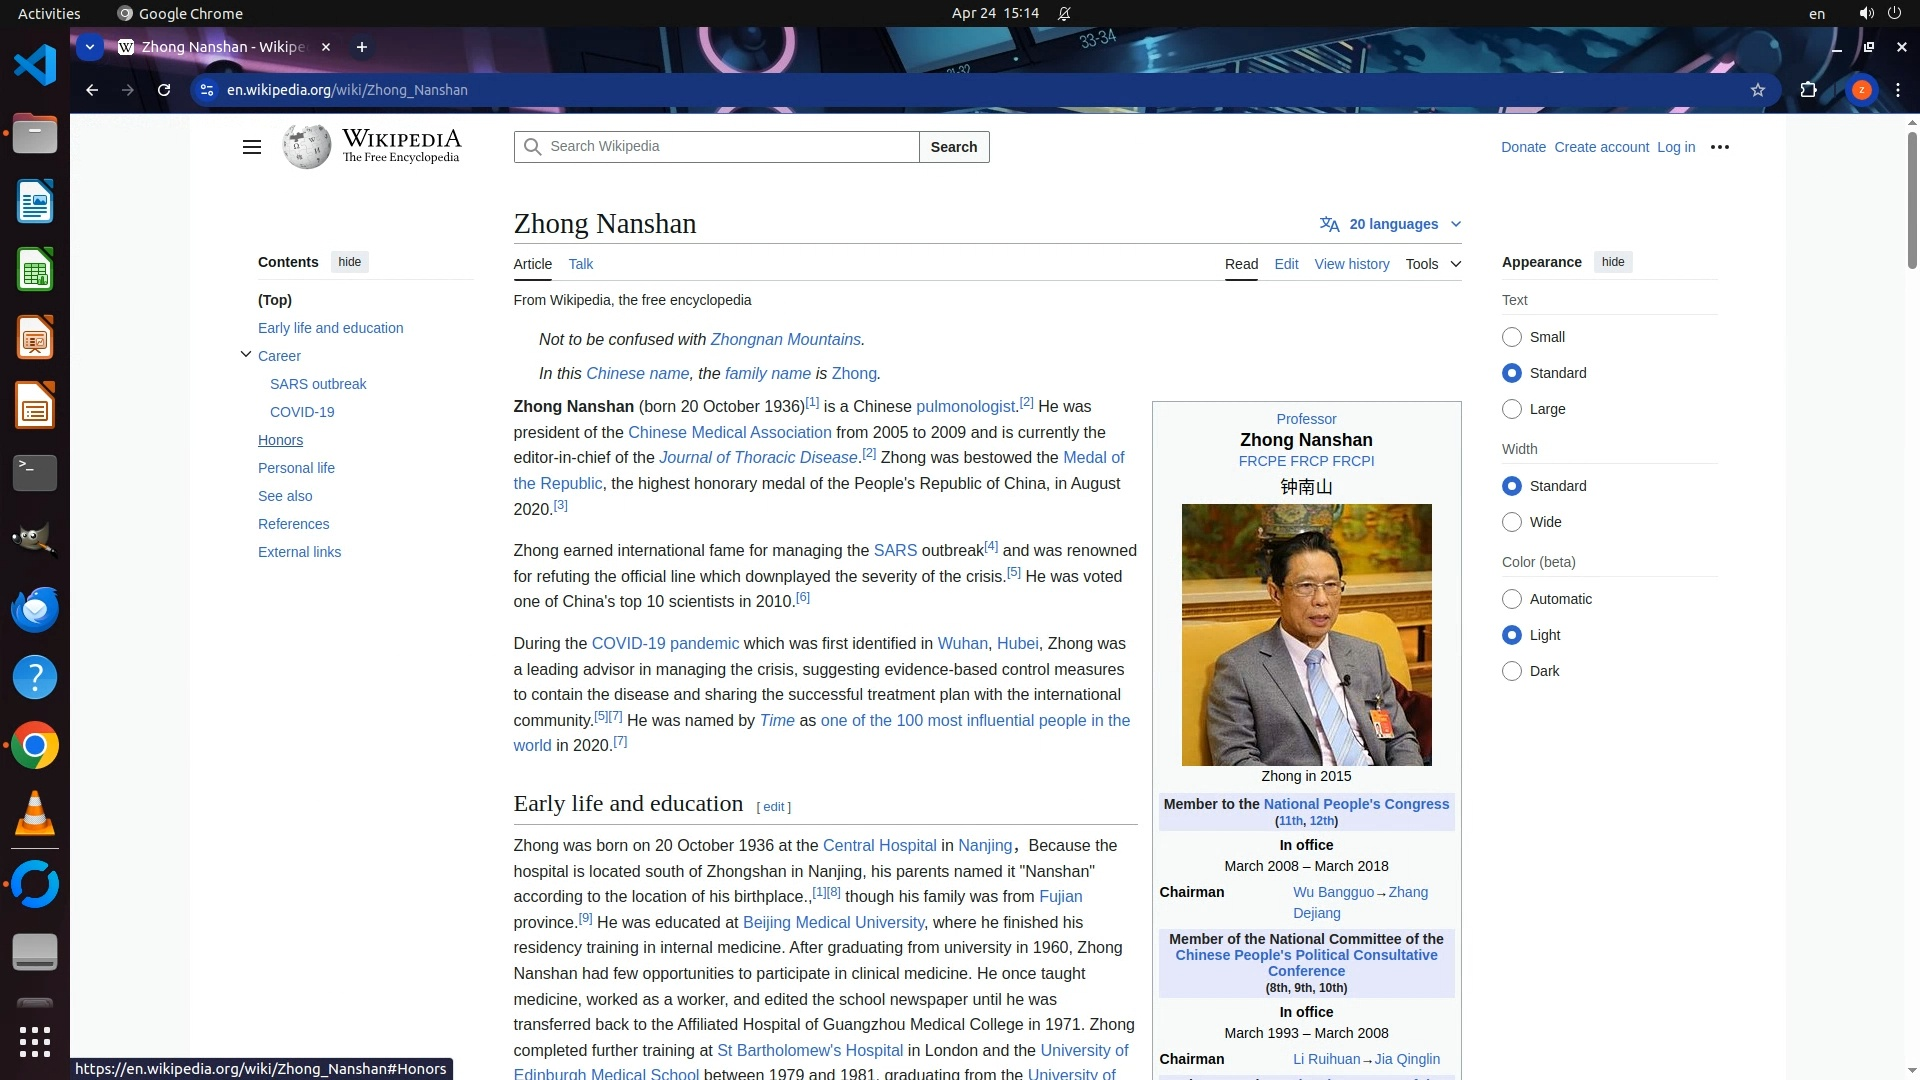Launch VLC from the dock
Image resolution: width=1920 pixels, height=1080 pixels.
click(x=35, y=814)
